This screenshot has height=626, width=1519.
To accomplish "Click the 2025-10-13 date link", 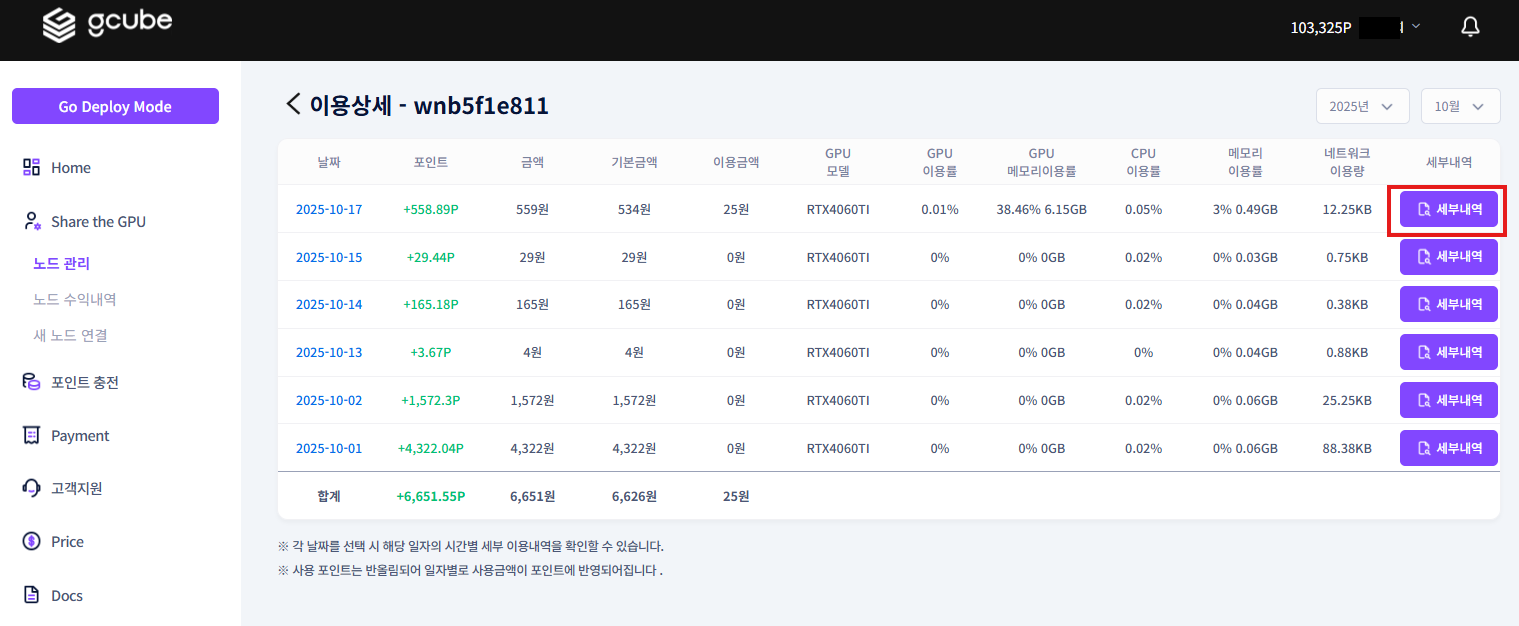I will tap(328, 352).
